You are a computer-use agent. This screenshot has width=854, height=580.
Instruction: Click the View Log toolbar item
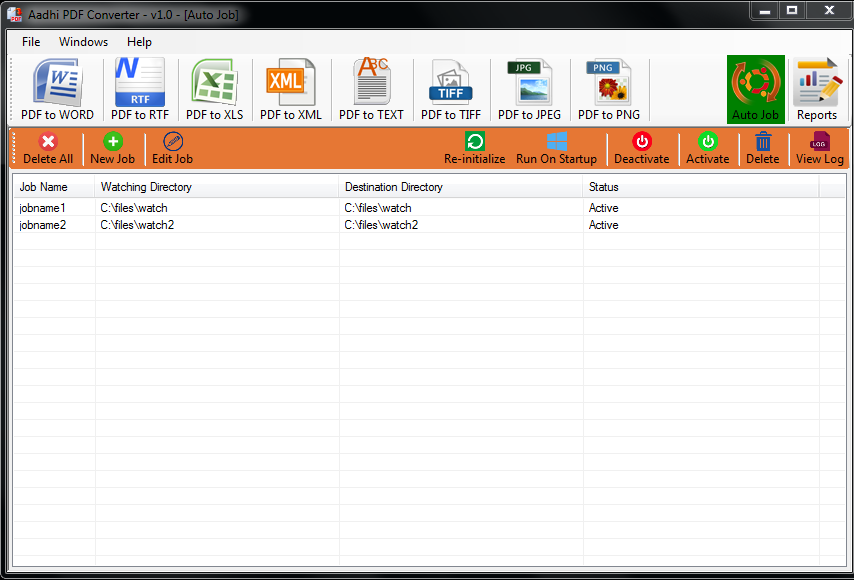click(x=819, y=148)
